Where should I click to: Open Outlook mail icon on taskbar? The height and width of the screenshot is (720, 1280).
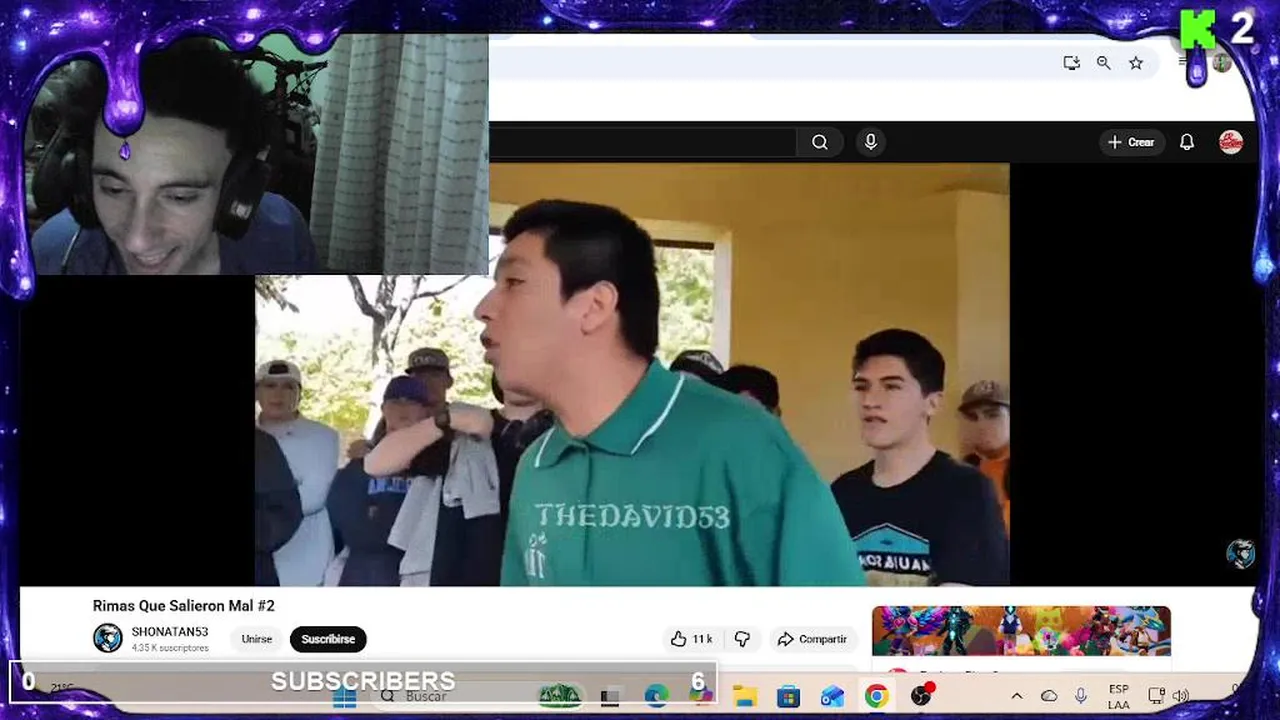tap(832, 697)
